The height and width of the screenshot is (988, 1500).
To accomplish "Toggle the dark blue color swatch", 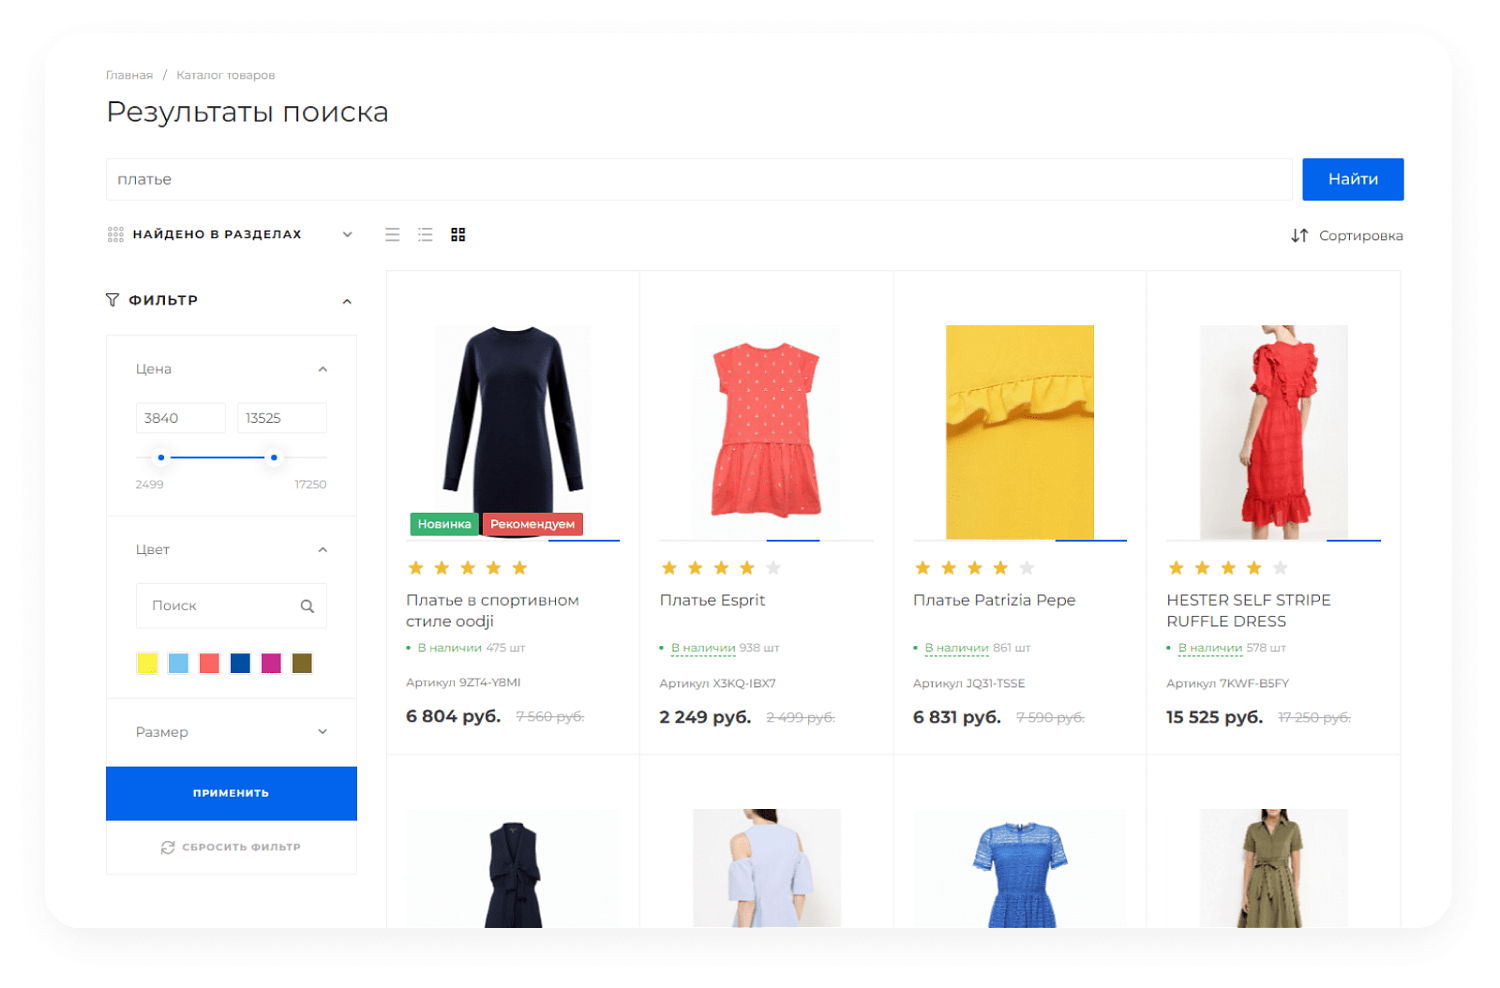I will coord(240,663).
